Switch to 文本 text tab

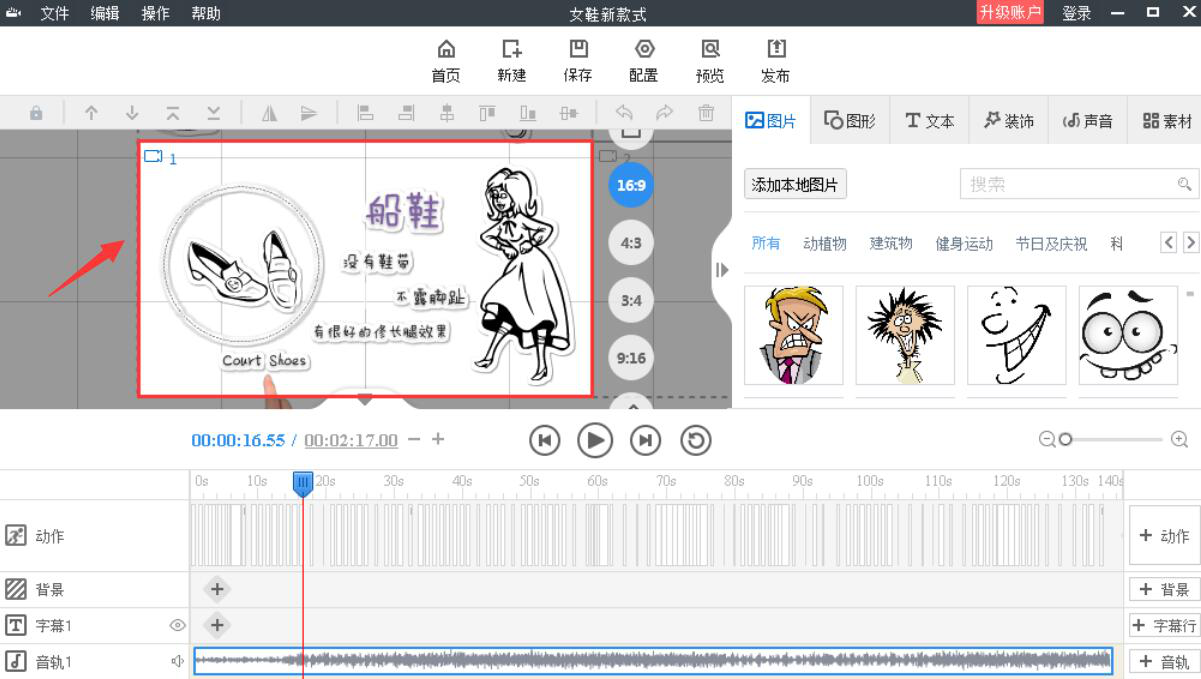(929, 121)
